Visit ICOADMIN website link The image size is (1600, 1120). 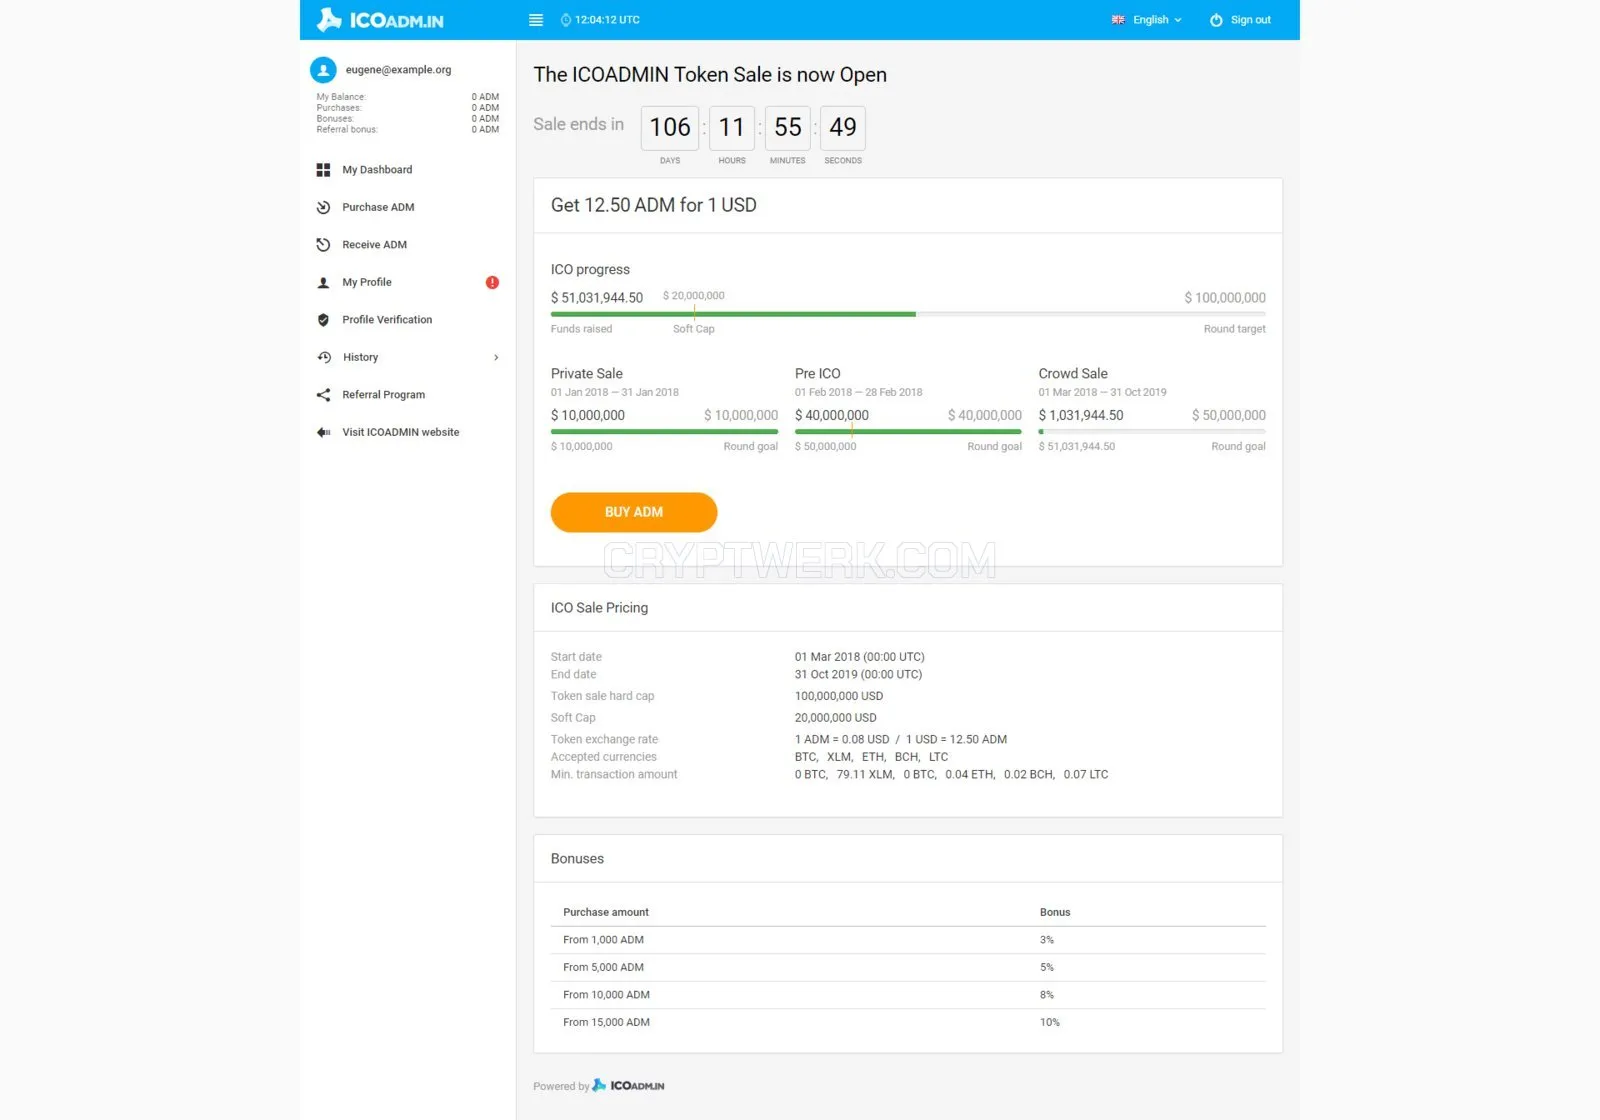tap(400, 432)
